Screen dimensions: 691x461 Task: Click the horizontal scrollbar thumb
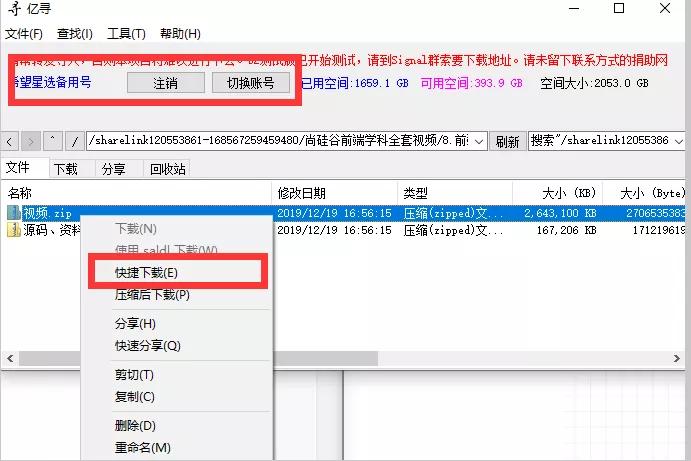(x=198, y=358)
